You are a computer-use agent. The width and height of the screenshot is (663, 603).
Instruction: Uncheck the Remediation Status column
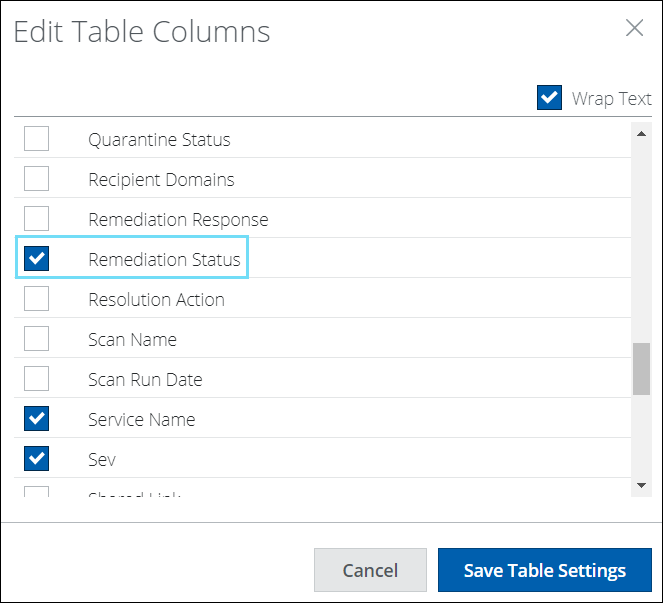(37, 259)
